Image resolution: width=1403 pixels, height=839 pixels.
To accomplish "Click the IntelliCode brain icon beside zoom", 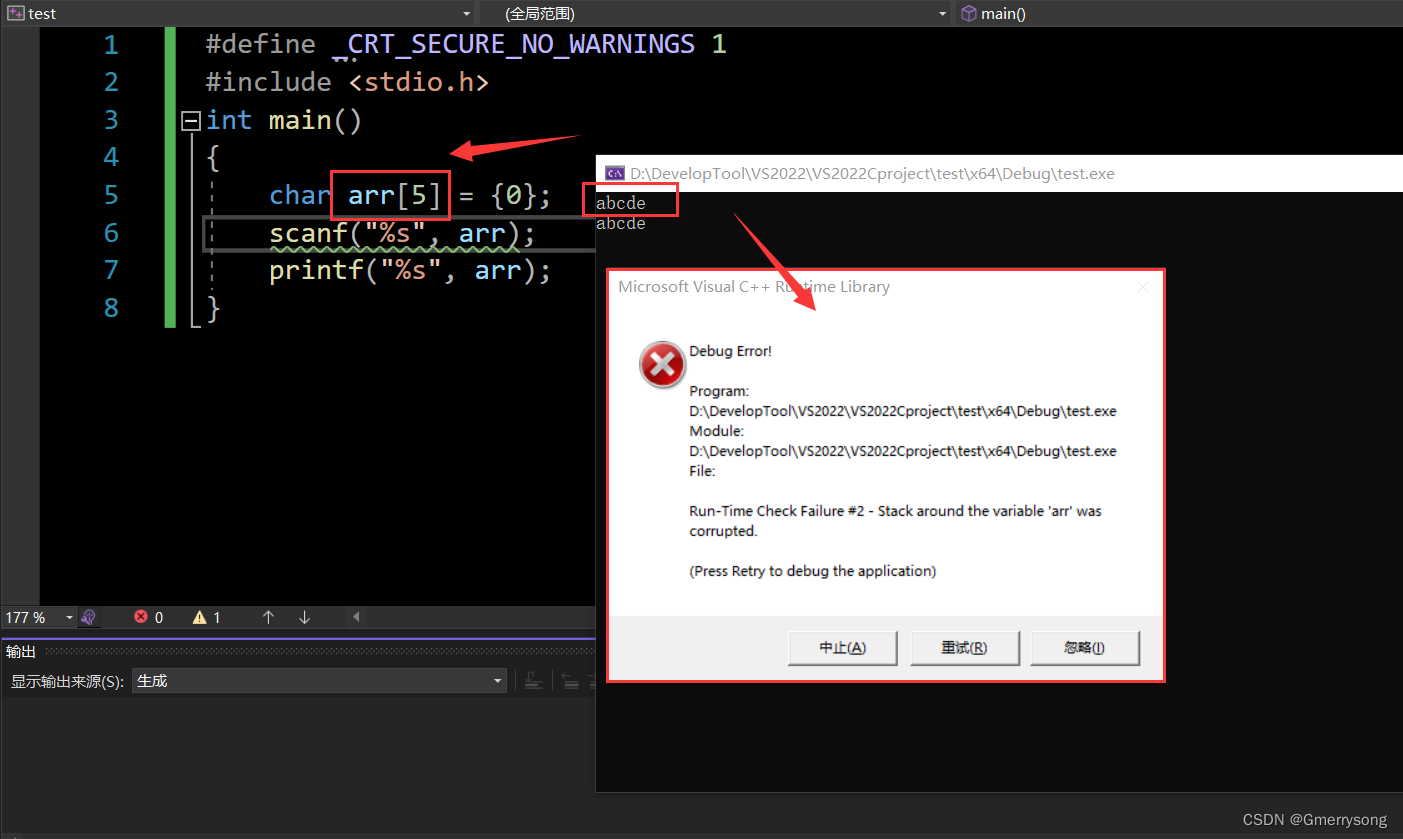I will point(88,617).
